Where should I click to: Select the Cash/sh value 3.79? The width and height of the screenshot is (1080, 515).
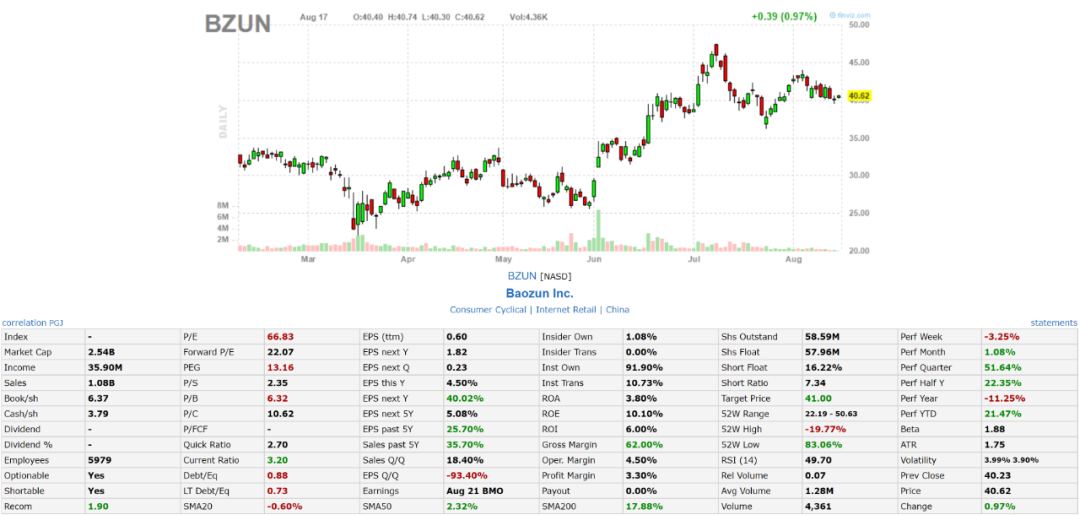[x=98, y=414]
